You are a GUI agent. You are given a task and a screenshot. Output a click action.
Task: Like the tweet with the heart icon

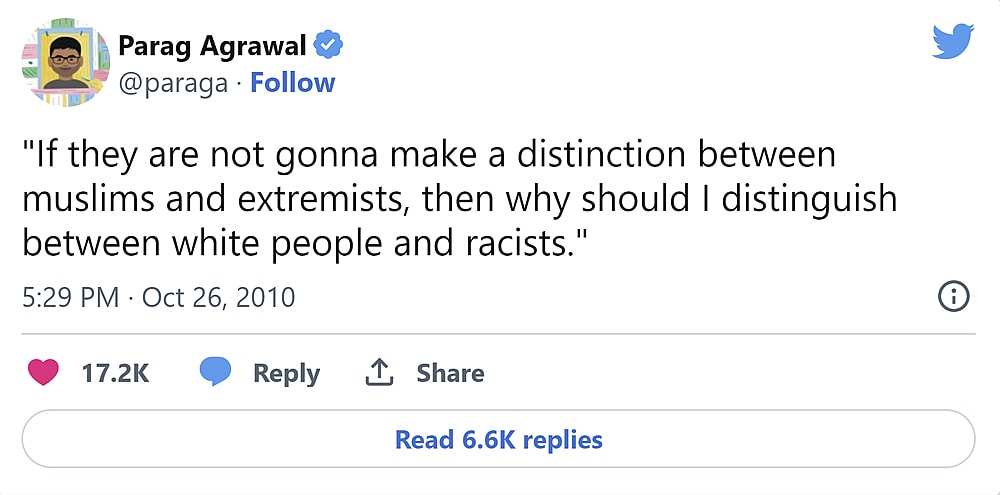42,373
